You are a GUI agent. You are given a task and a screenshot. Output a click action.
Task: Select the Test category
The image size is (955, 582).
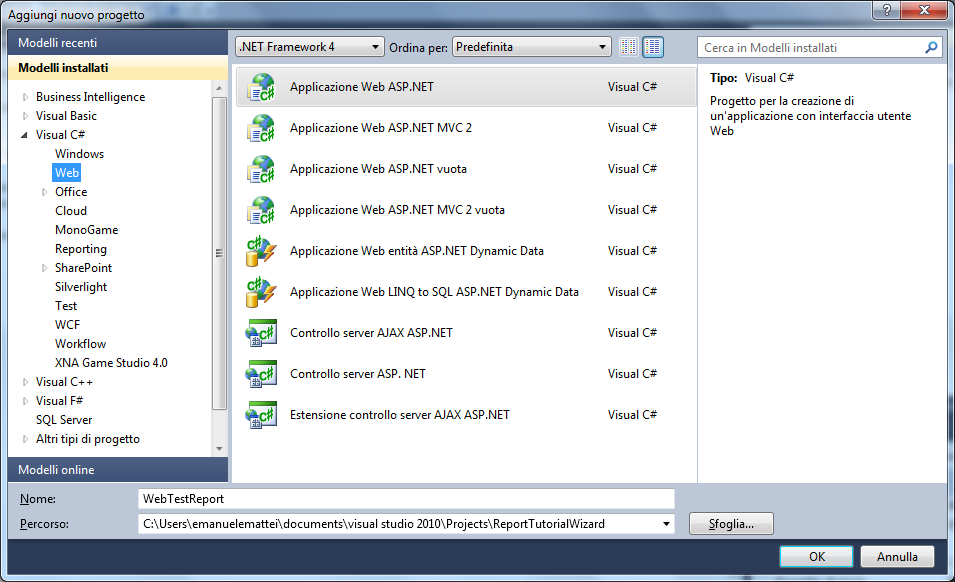point(66,306)
